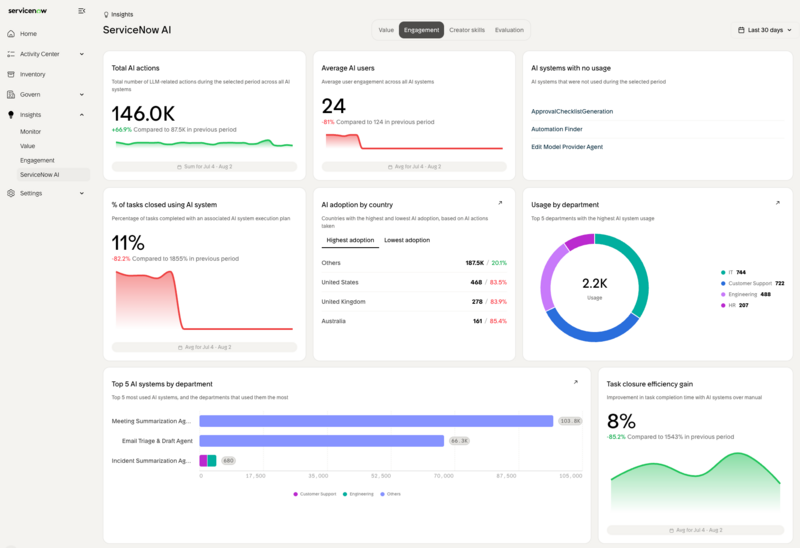Click the United States row
This screenshot has width=800, height=548.
point(414,282)
